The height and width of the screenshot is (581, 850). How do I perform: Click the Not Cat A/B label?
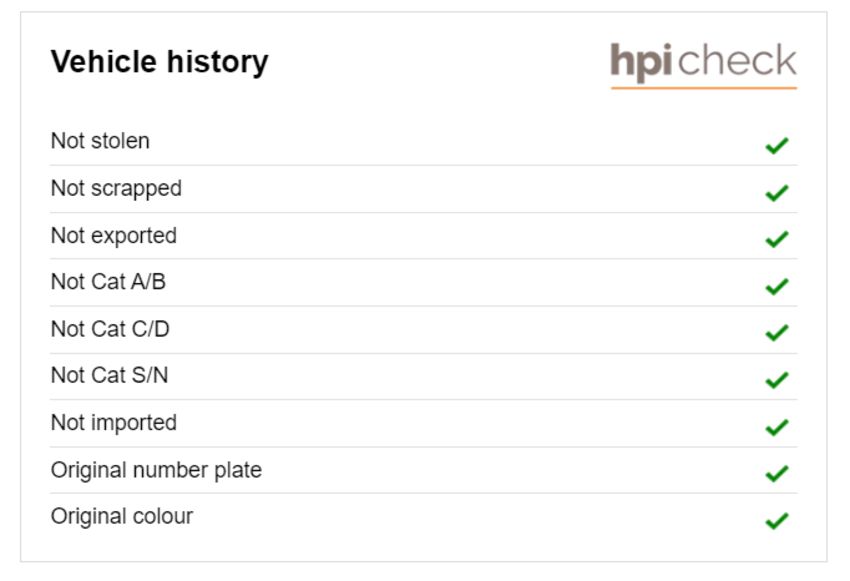(x=108, y=282)
